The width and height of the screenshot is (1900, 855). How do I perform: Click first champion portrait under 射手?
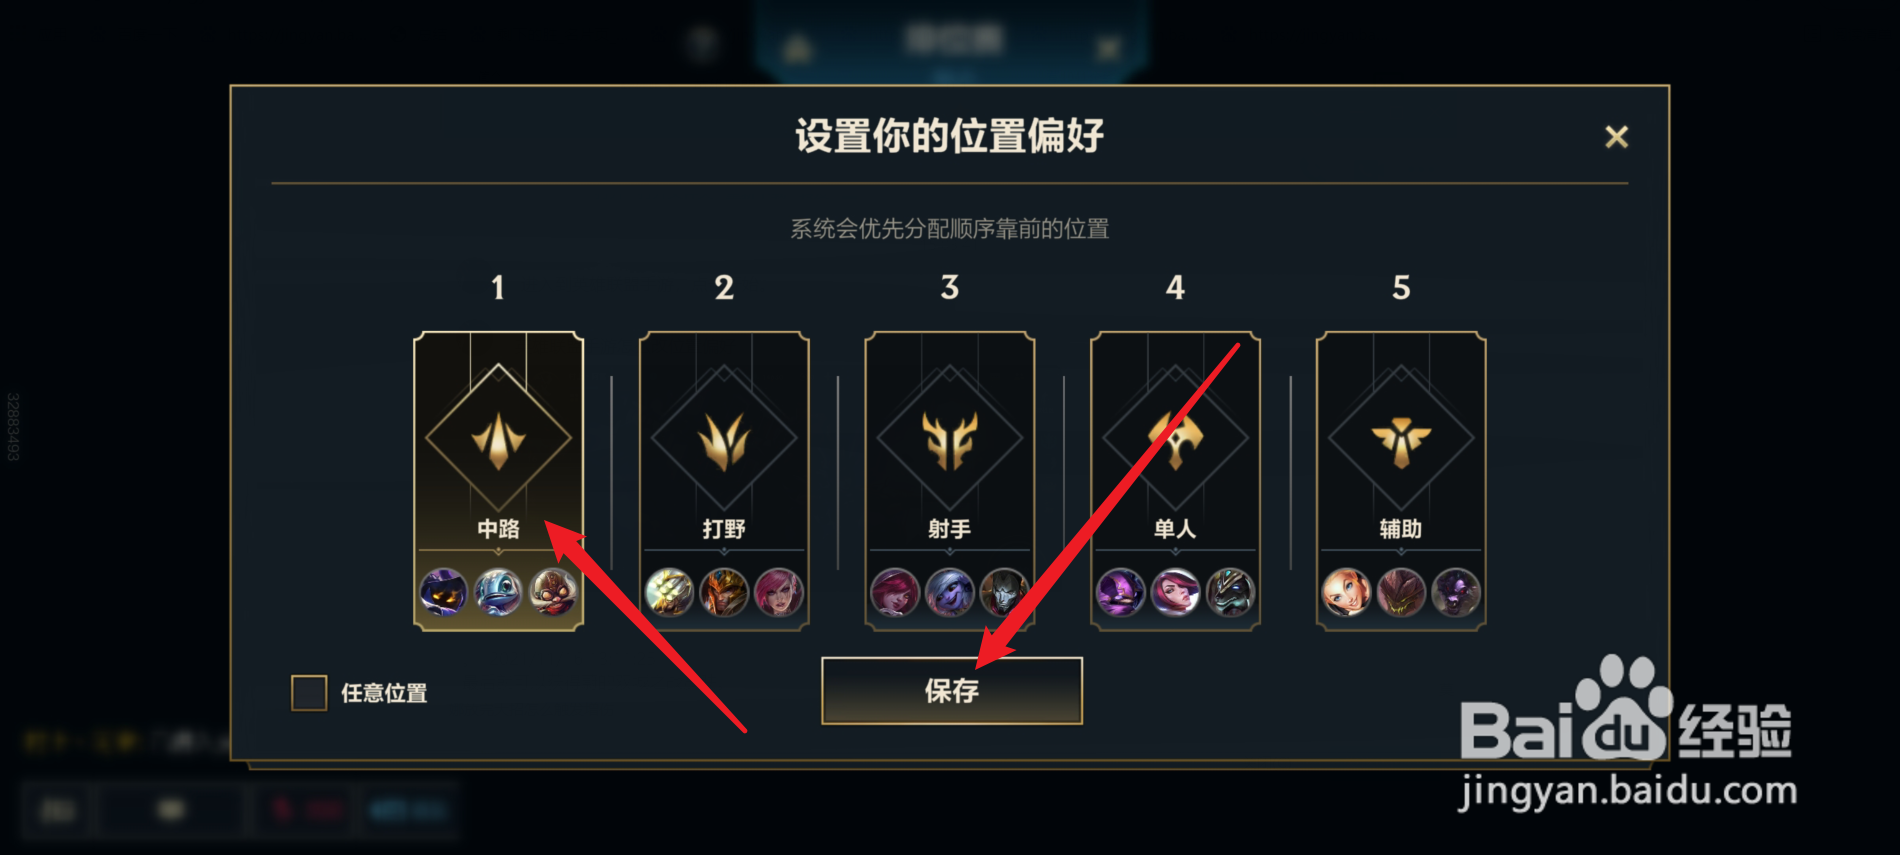(x=895, y=592)
